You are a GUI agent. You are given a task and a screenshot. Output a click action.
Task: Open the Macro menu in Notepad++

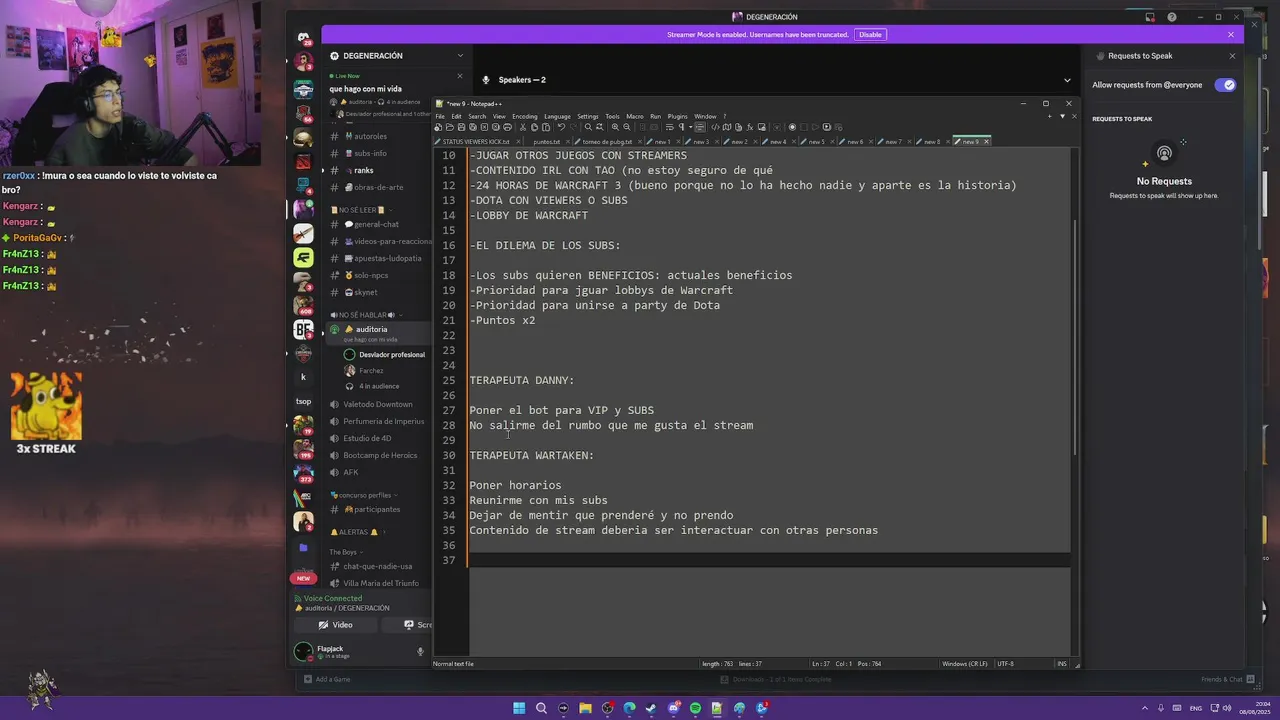click(635, 116)
